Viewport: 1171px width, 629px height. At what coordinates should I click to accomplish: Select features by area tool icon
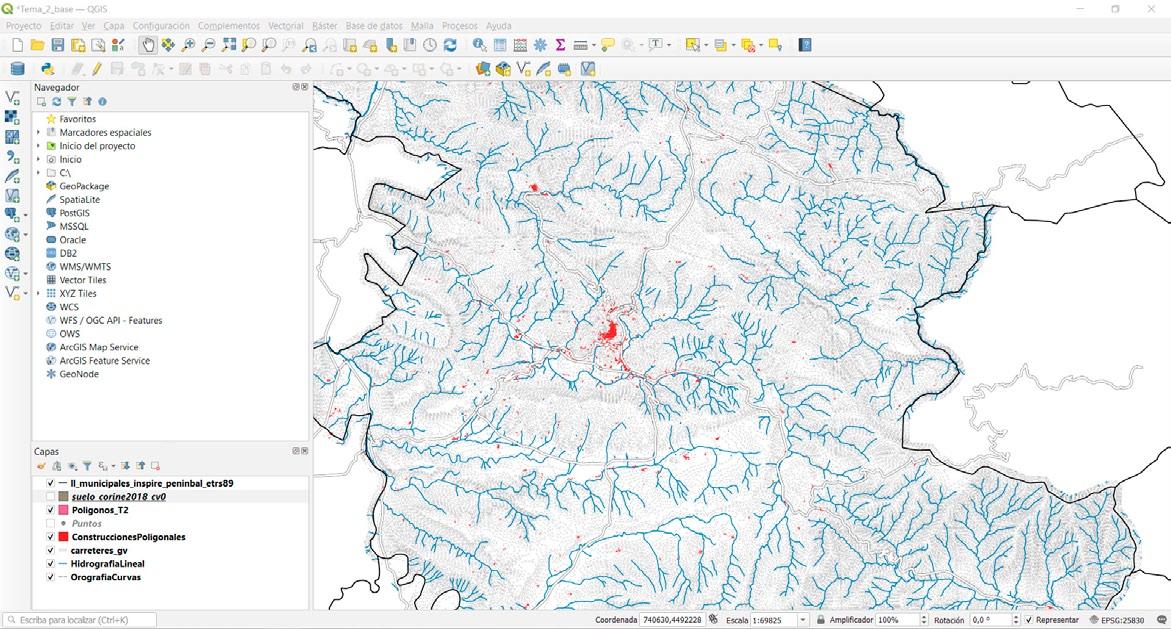click(692, 45)
